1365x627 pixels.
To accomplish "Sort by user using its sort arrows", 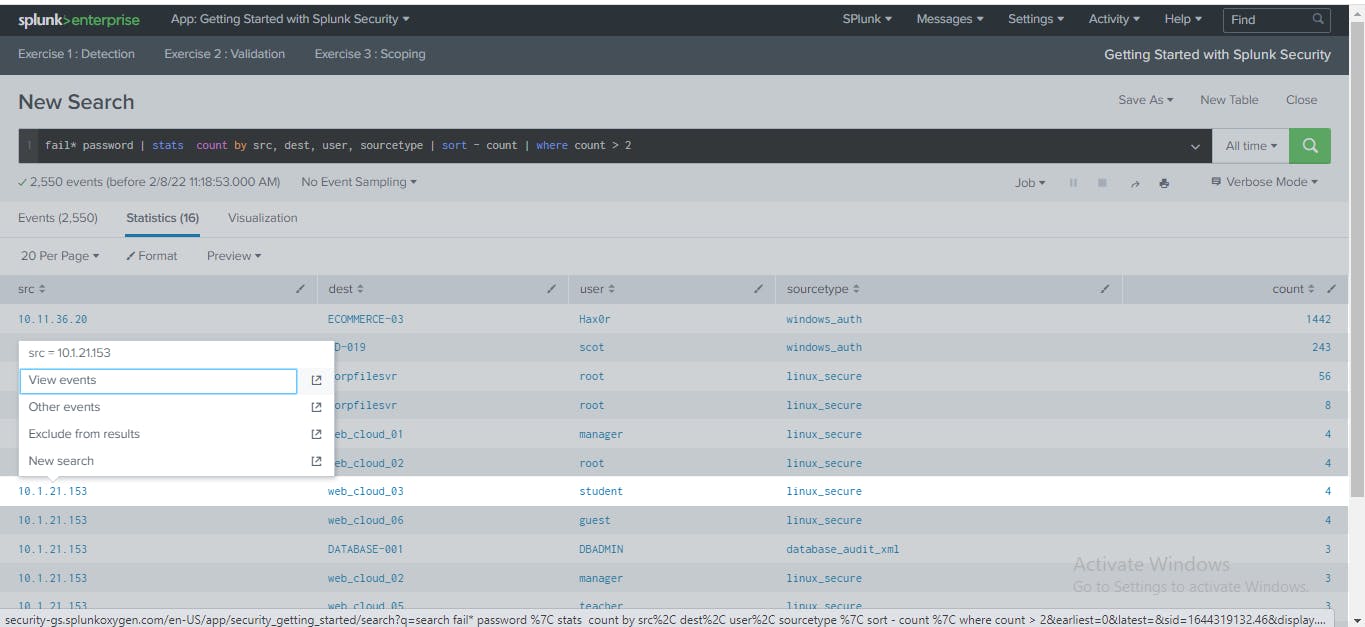I will [612, 289].
